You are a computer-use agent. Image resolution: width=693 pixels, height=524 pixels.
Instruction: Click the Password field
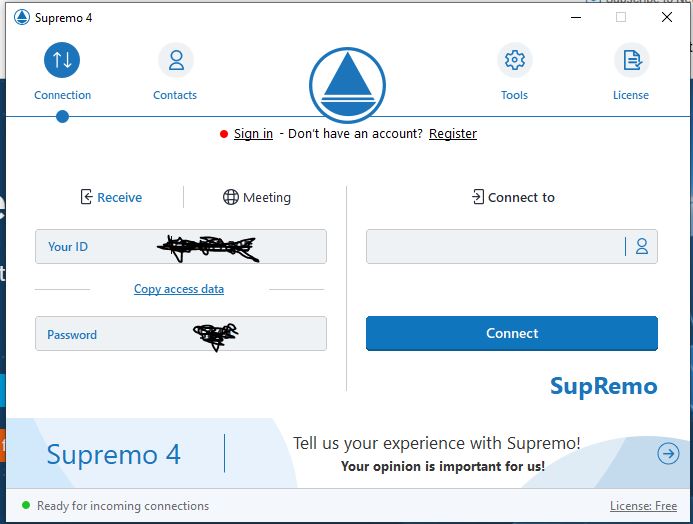tap(180, 334)
